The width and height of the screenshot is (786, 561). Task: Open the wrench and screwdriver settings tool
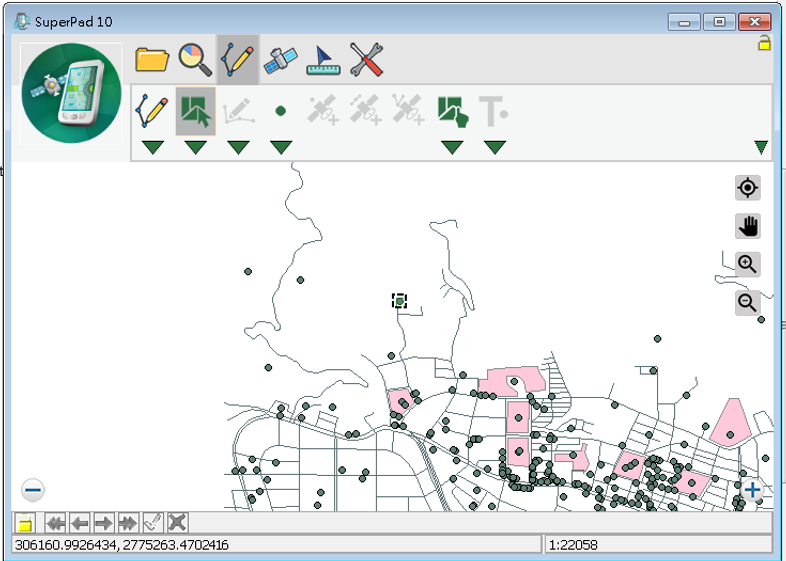[366, 60]
